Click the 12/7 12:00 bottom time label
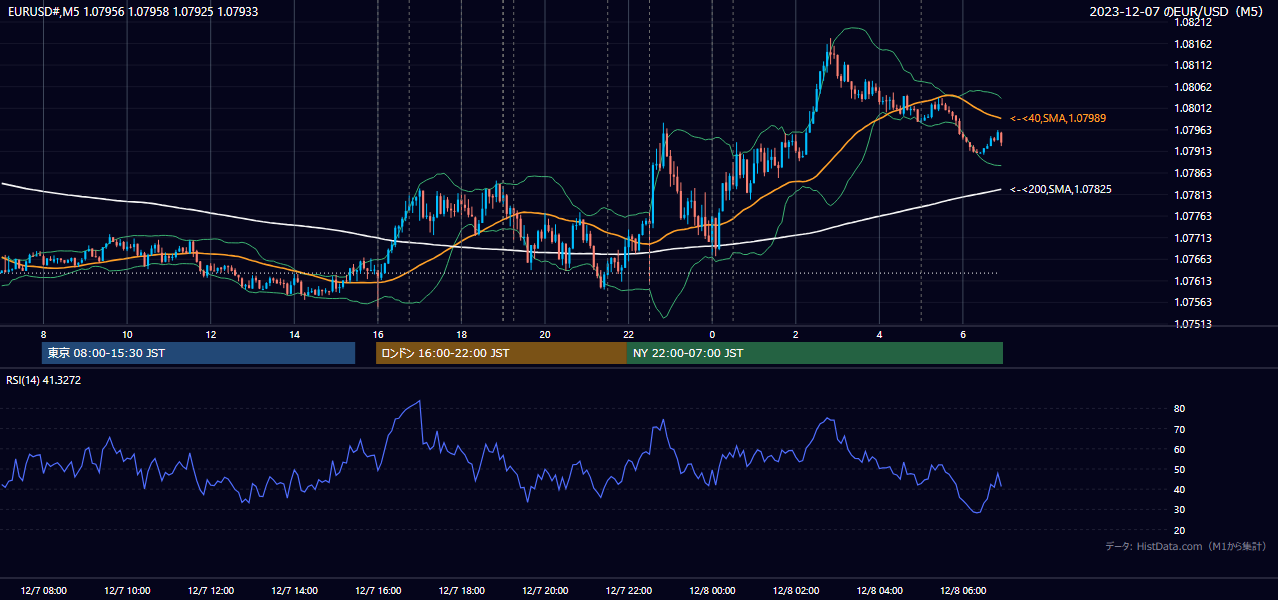Viewport: 1278px width, 600px height. (210, 591)
